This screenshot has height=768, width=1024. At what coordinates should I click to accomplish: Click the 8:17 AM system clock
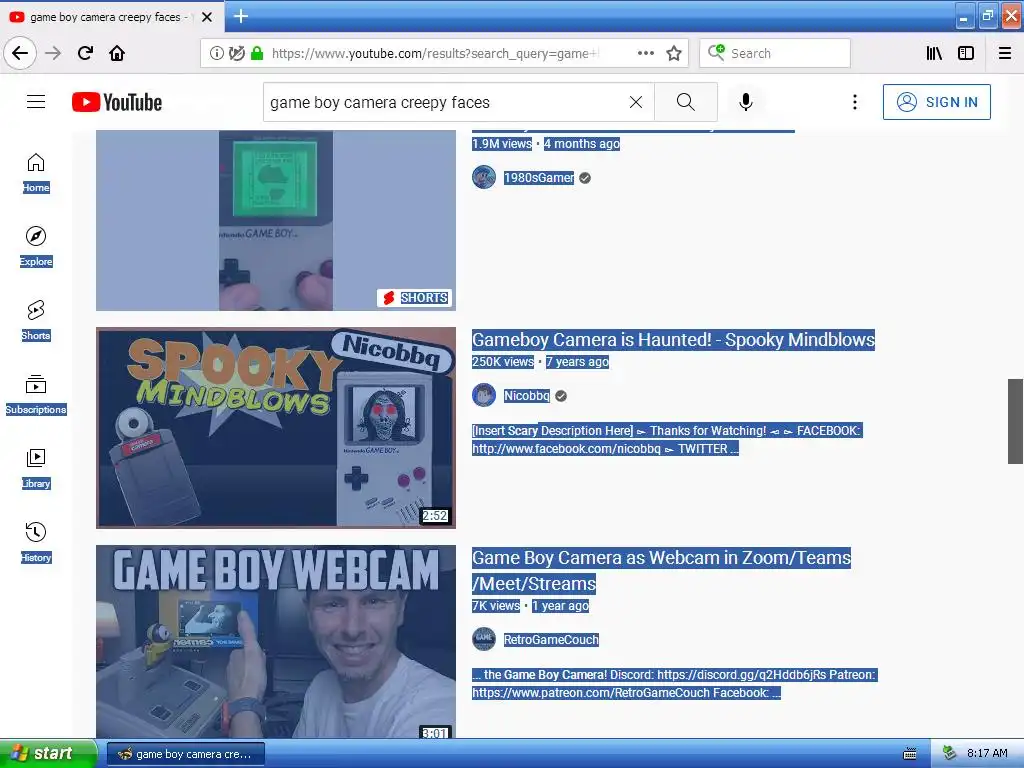tap(987, 753)
